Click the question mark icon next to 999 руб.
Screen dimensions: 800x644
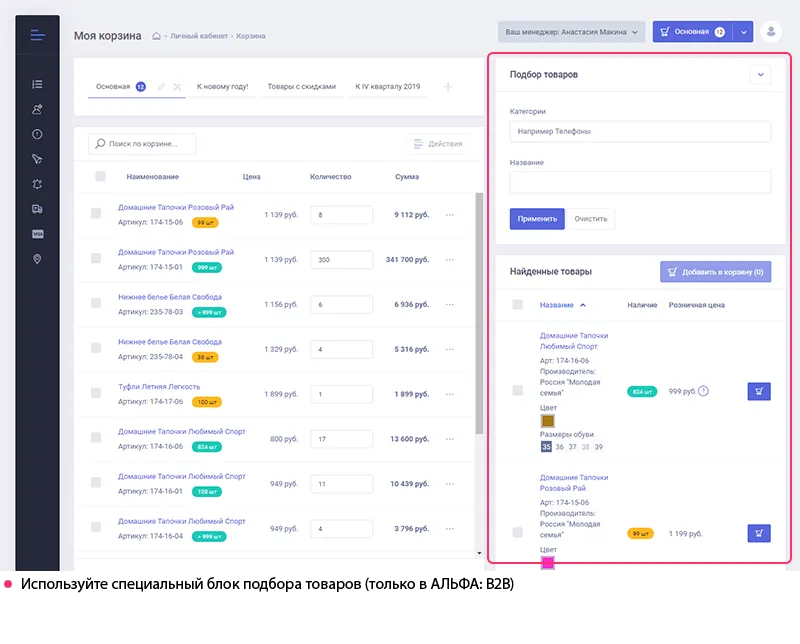(703, 391)
